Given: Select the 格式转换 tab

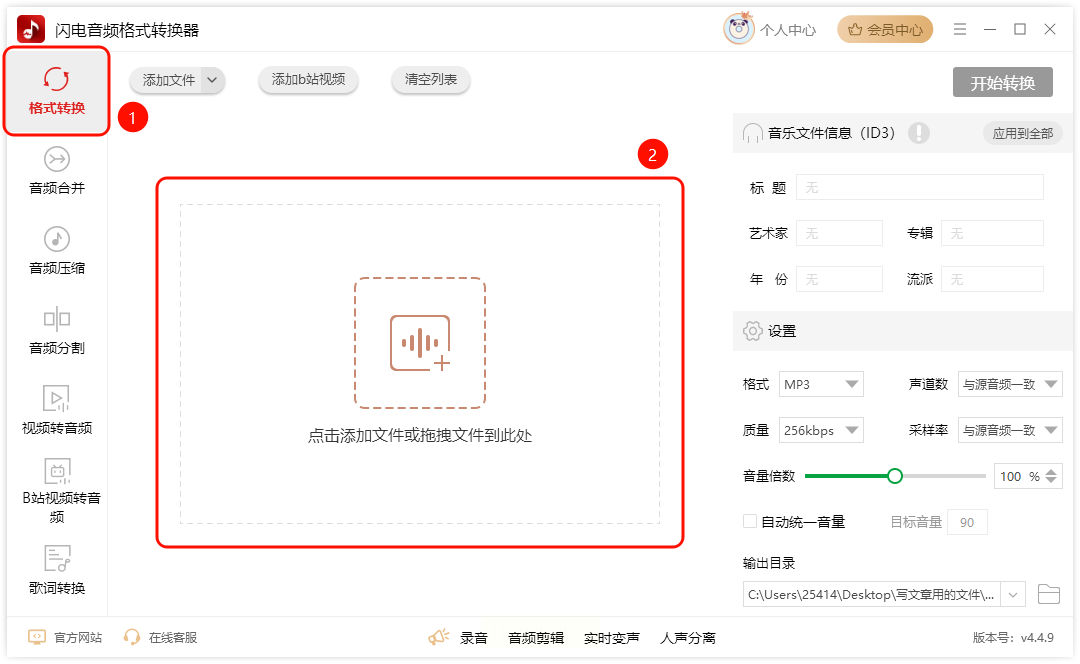Looking at the screenshot, I should coord(56,90).
